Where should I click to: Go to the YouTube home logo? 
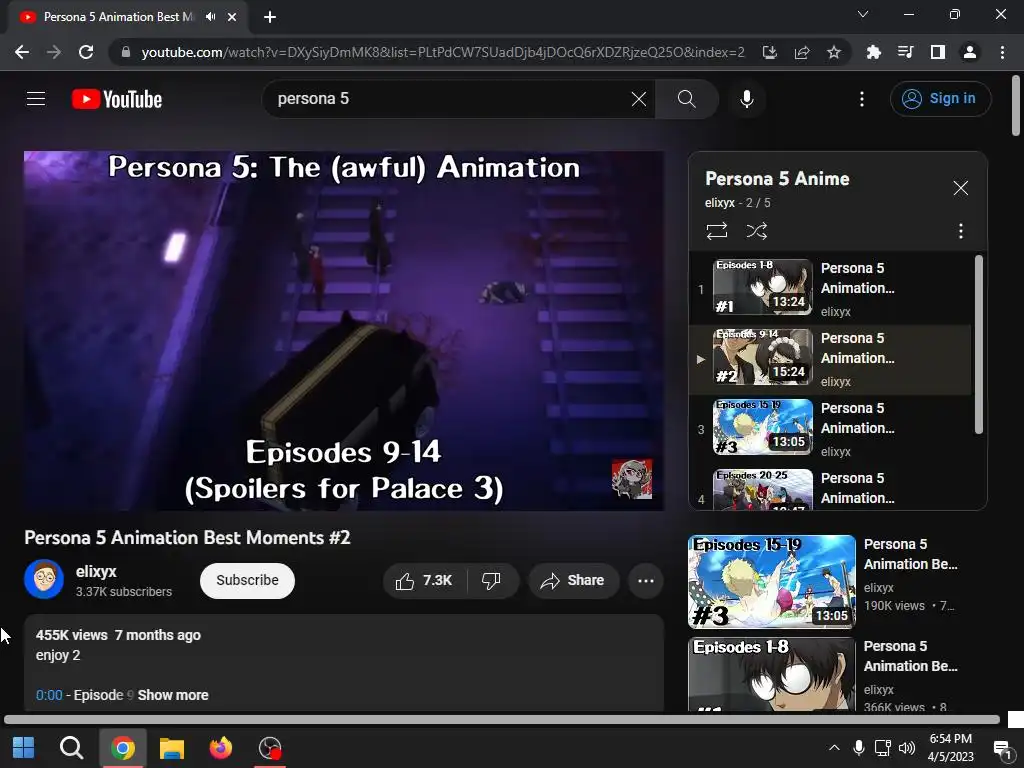click(x=117, y=99)
